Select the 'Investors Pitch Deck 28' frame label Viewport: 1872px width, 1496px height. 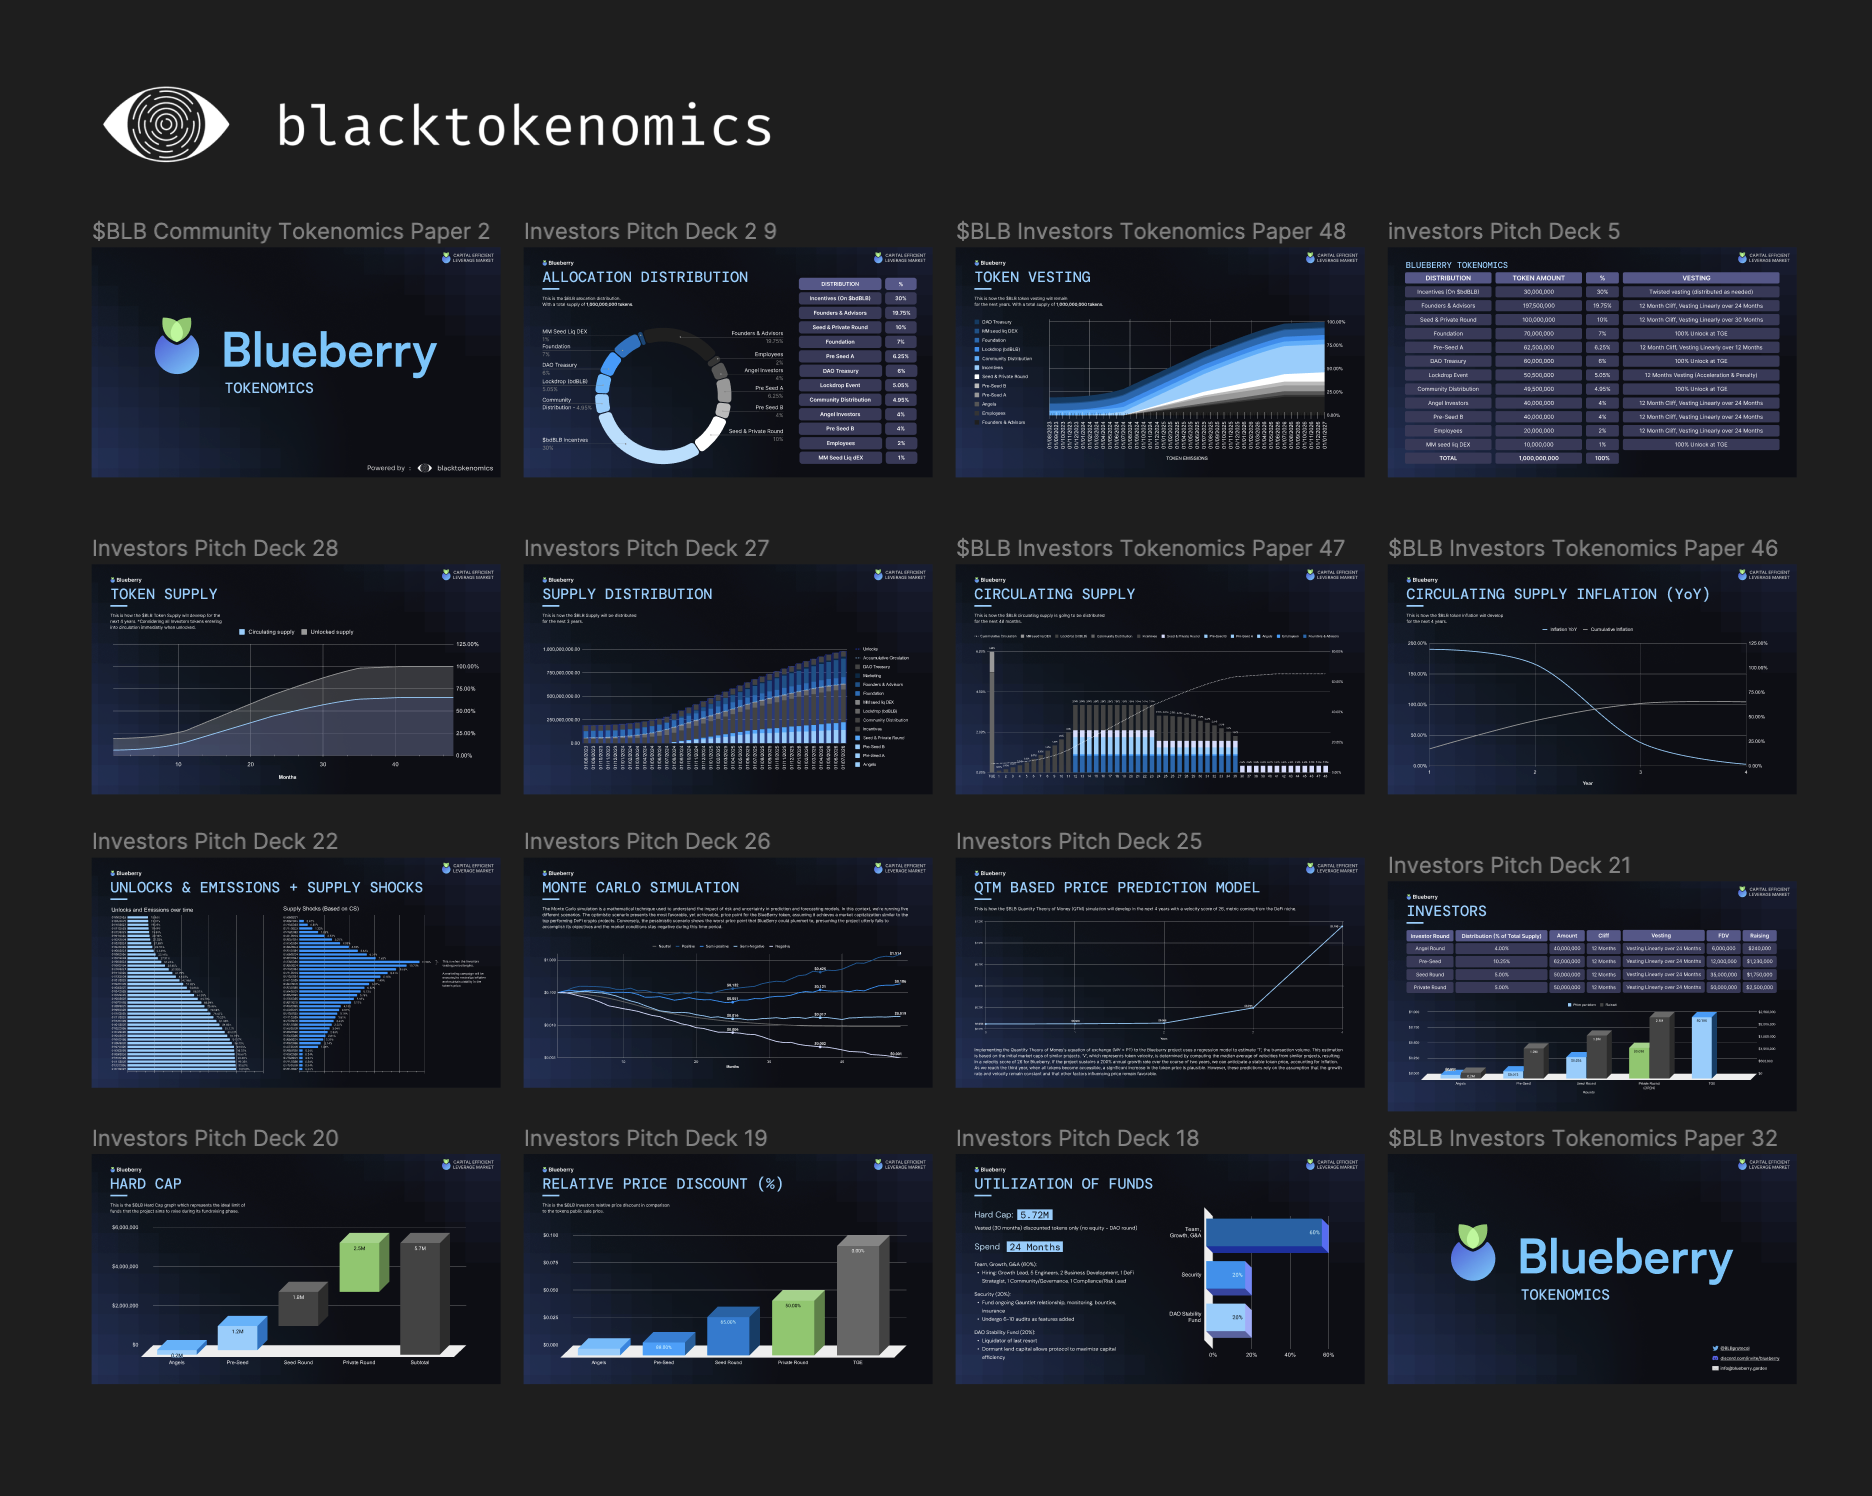(215, 548)
